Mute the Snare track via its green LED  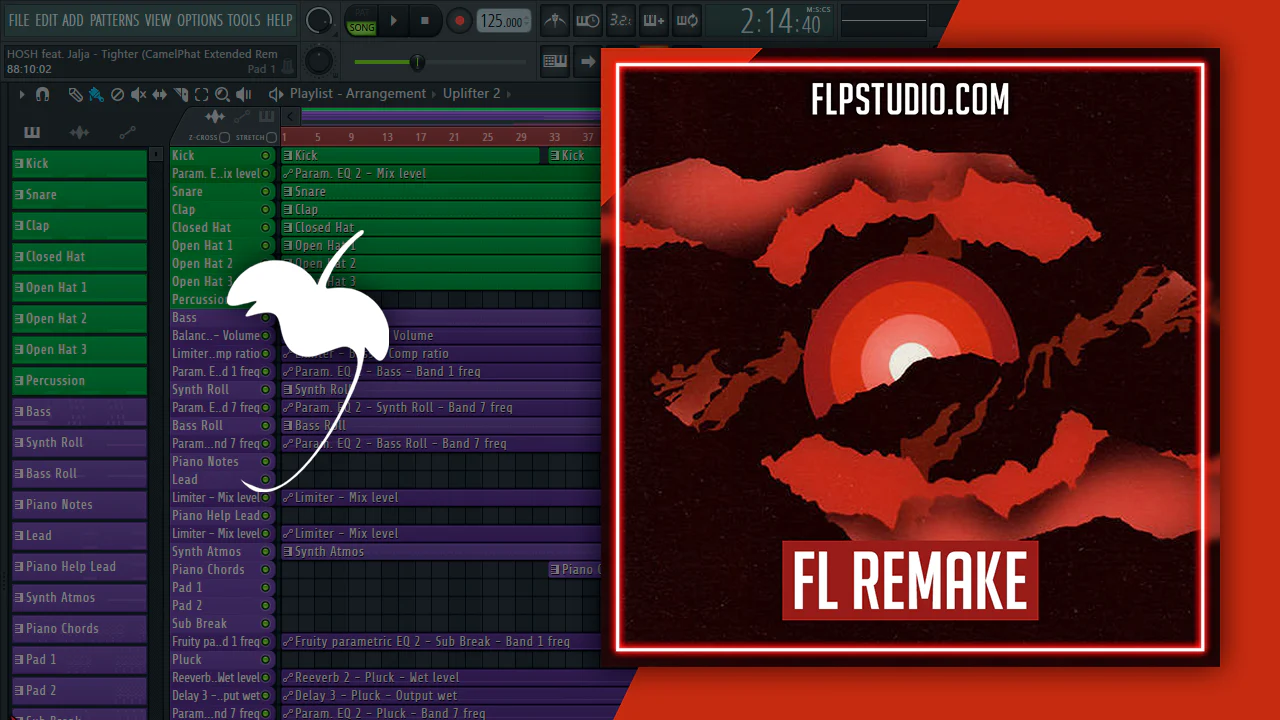265,192
